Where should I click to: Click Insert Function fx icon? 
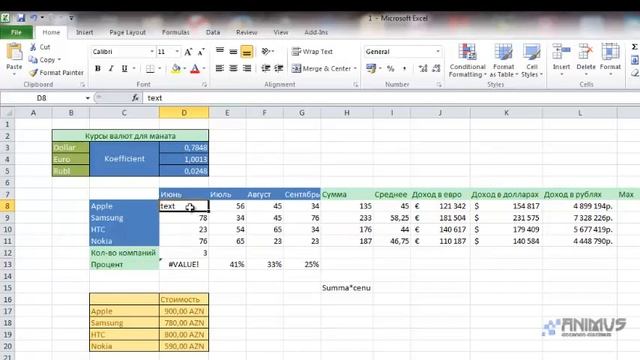point(135,98)
